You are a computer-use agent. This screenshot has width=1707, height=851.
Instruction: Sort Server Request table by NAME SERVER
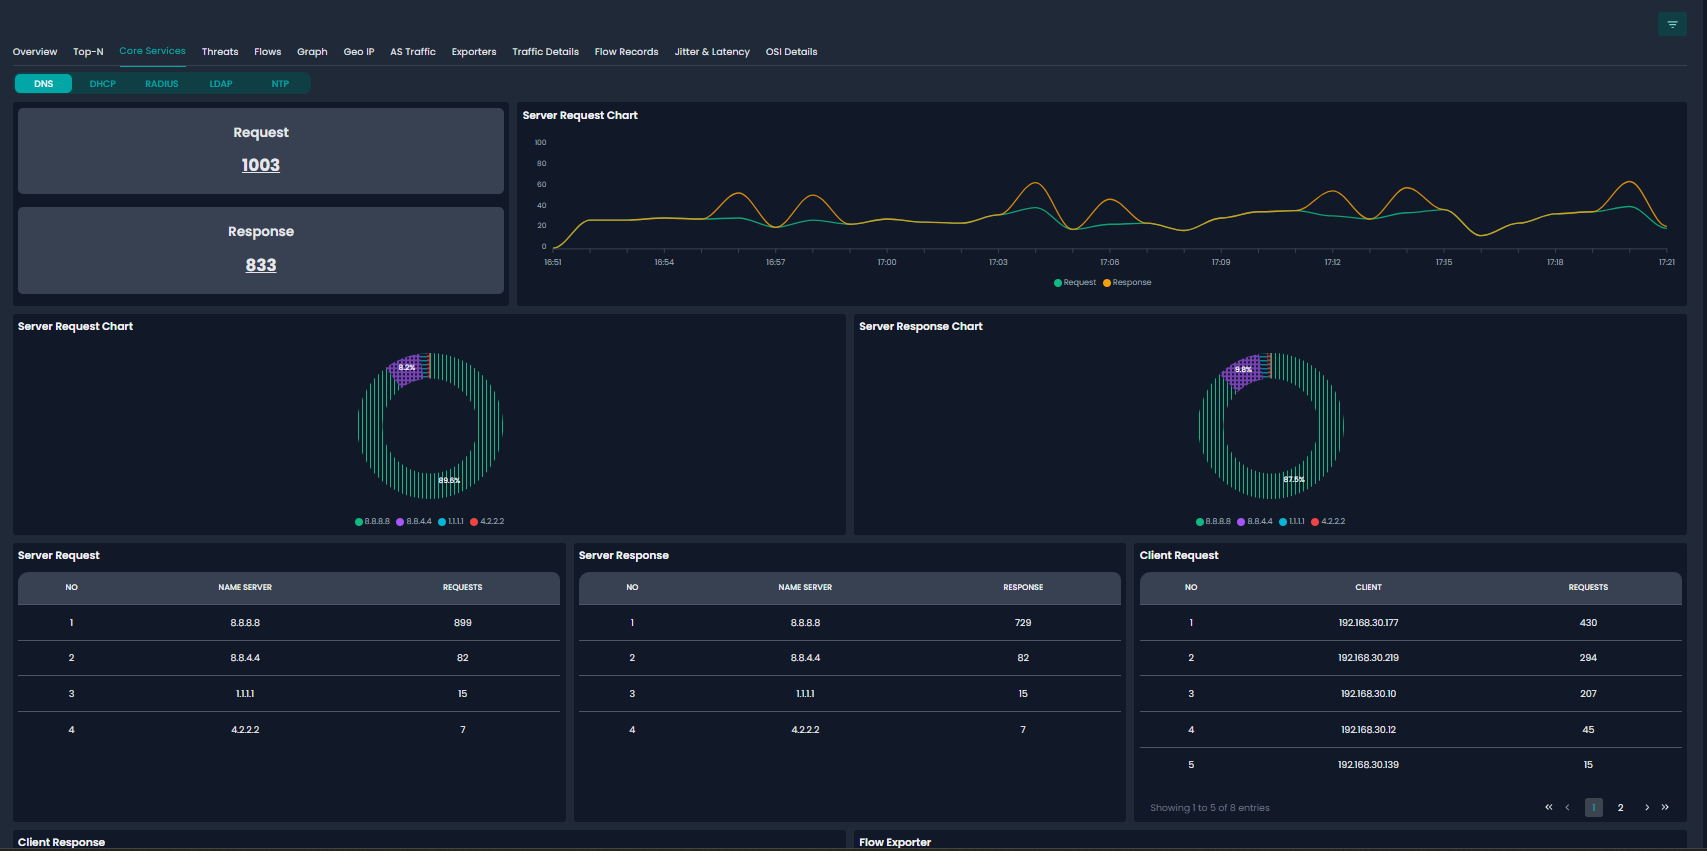coord(245,588)
